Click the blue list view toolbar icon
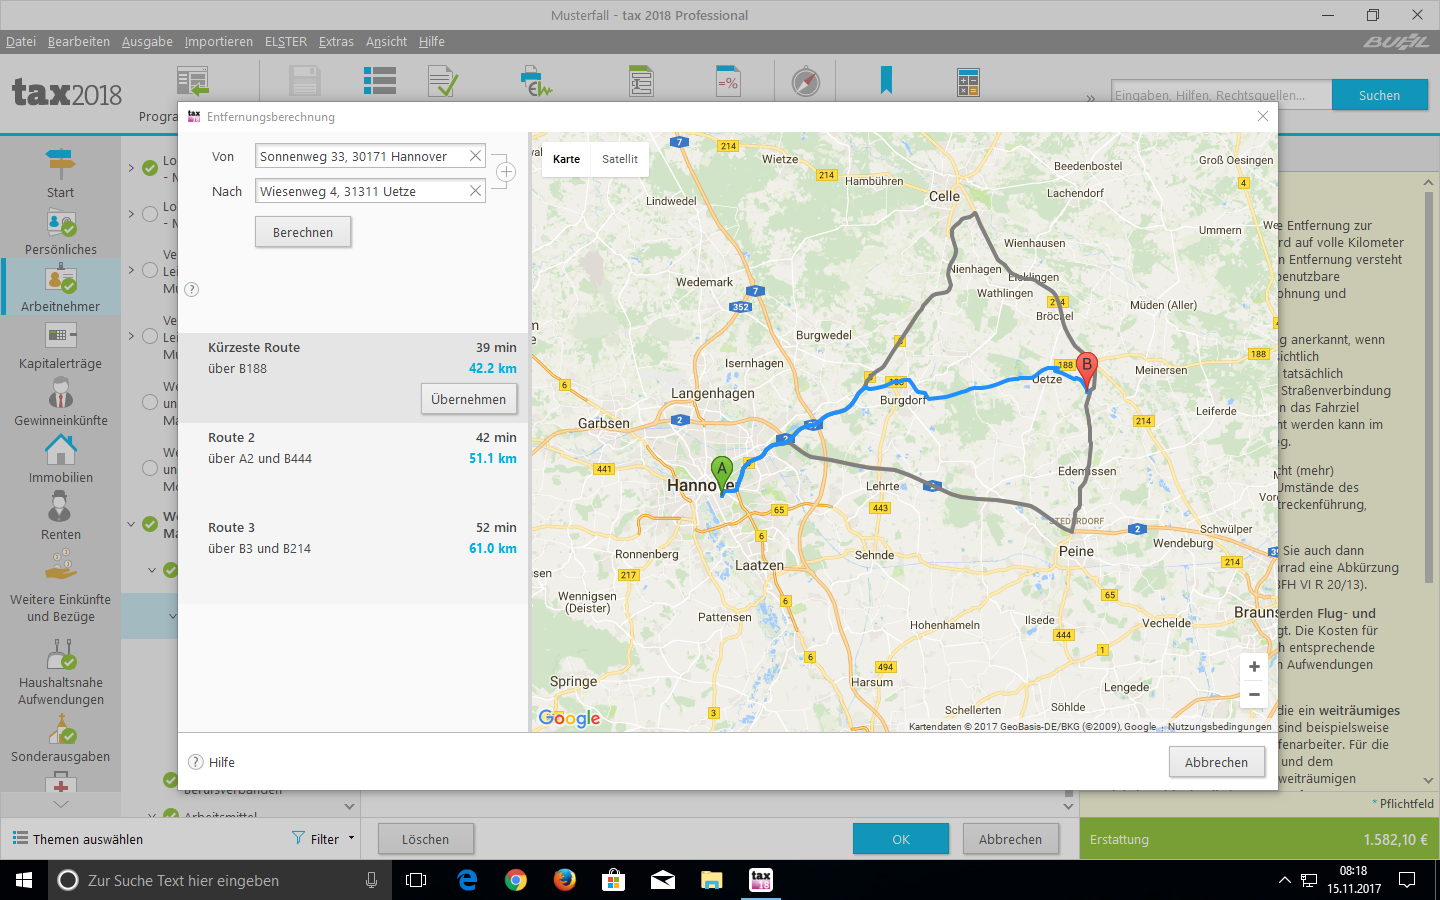This screenshot has width=1440, height=900. (380, 82)
